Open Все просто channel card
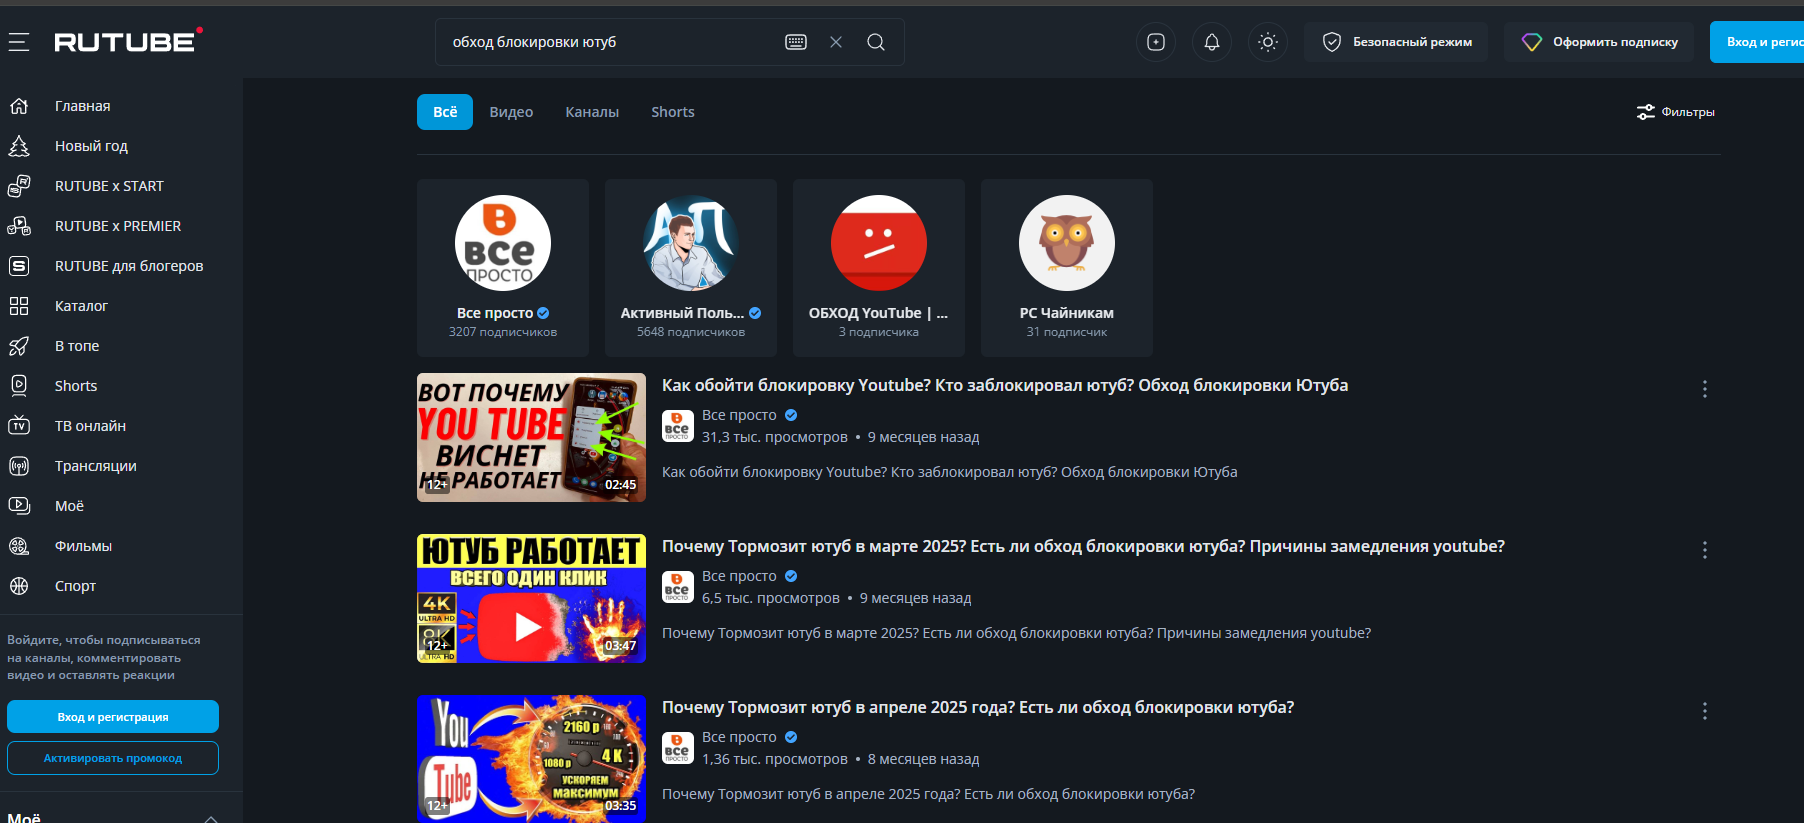 pyautogui.click(x=503, y=268)
